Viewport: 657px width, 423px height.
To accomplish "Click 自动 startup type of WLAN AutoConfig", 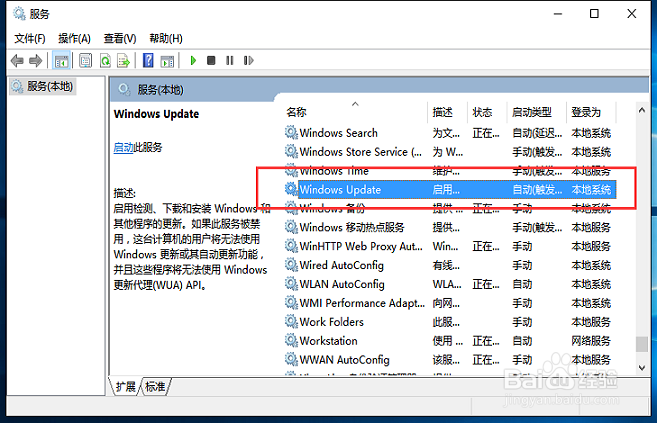I will click(x=522, y=284).
